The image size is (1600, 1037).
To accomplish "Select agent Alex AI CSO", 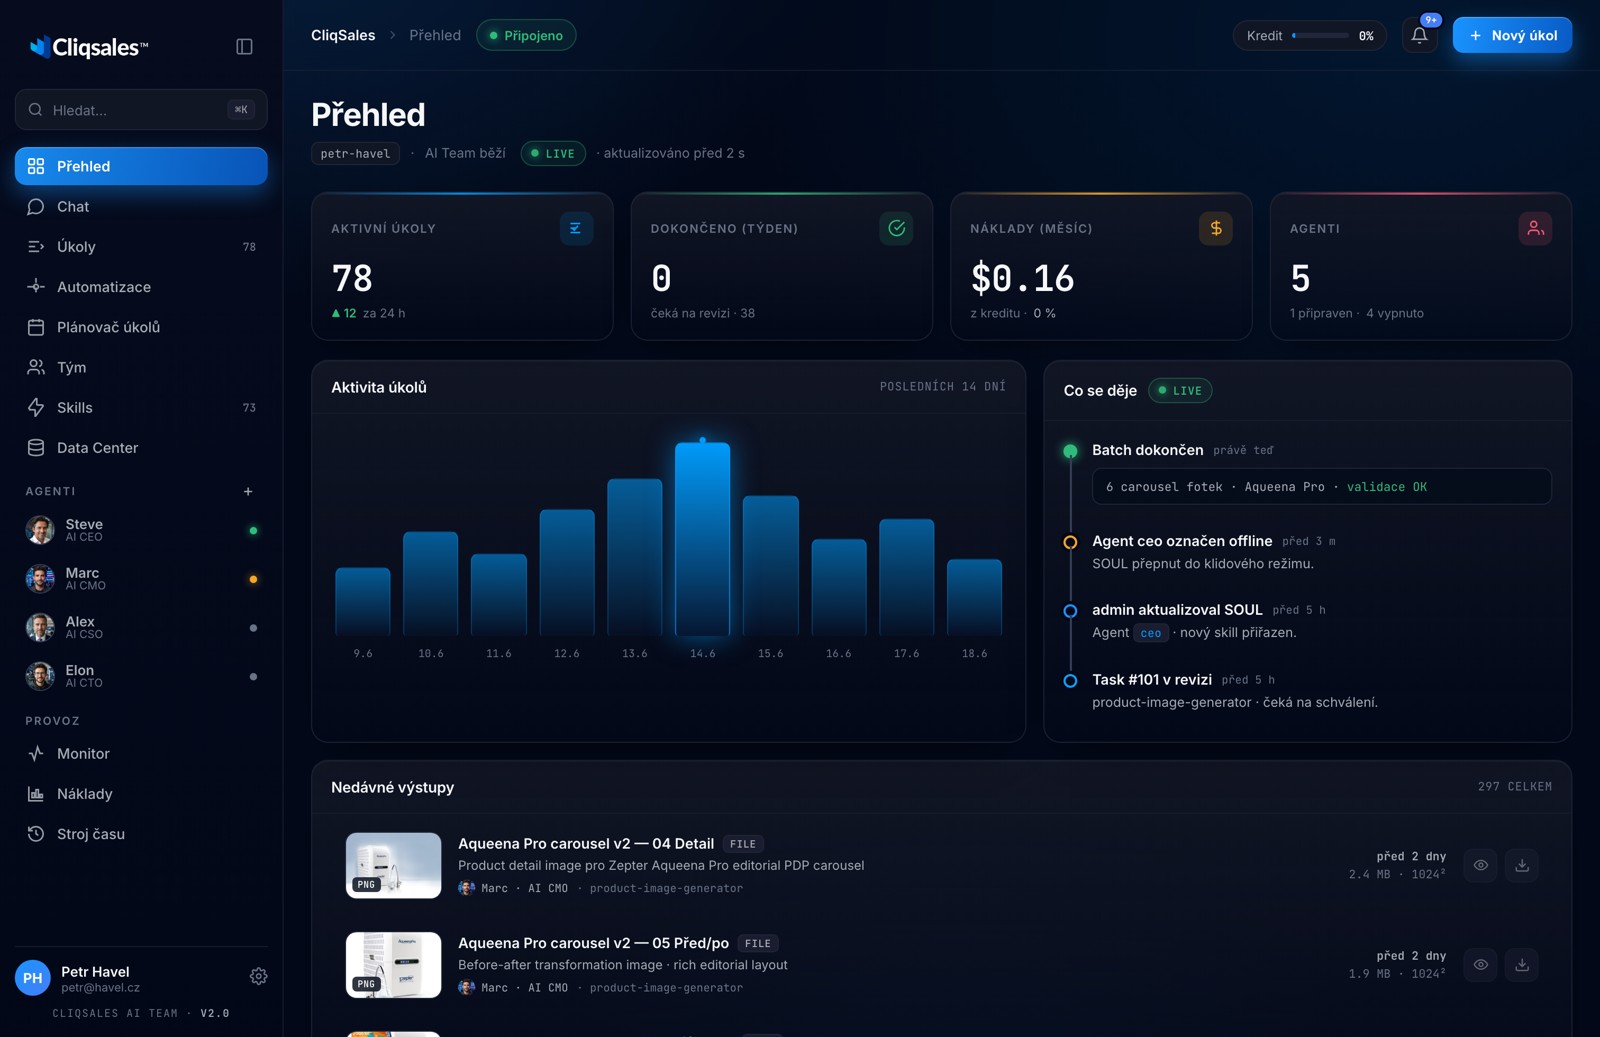I will click(141, 627).
